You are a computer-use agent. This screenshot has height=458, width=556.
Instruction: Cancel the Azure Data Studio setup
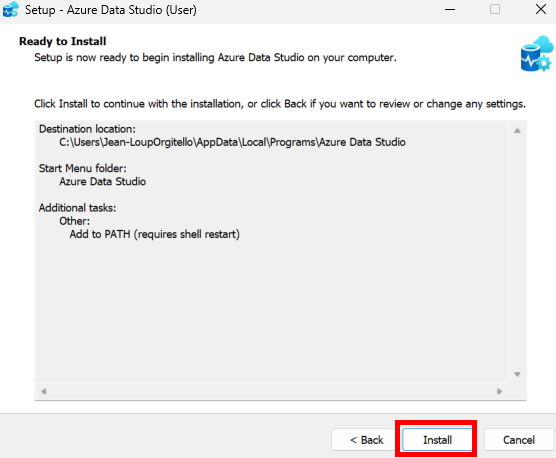point(519,440)
